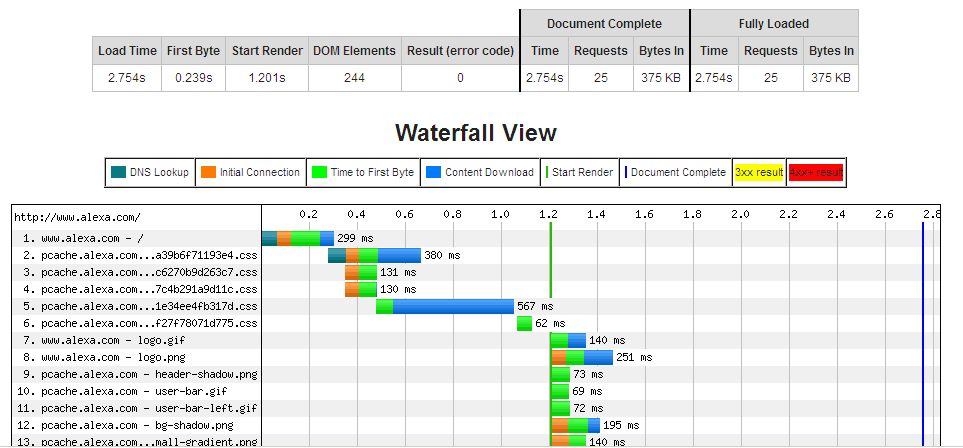Select request 12 bg-shadow.png
The width and height of the screenshot is (963, 448).
136,425
